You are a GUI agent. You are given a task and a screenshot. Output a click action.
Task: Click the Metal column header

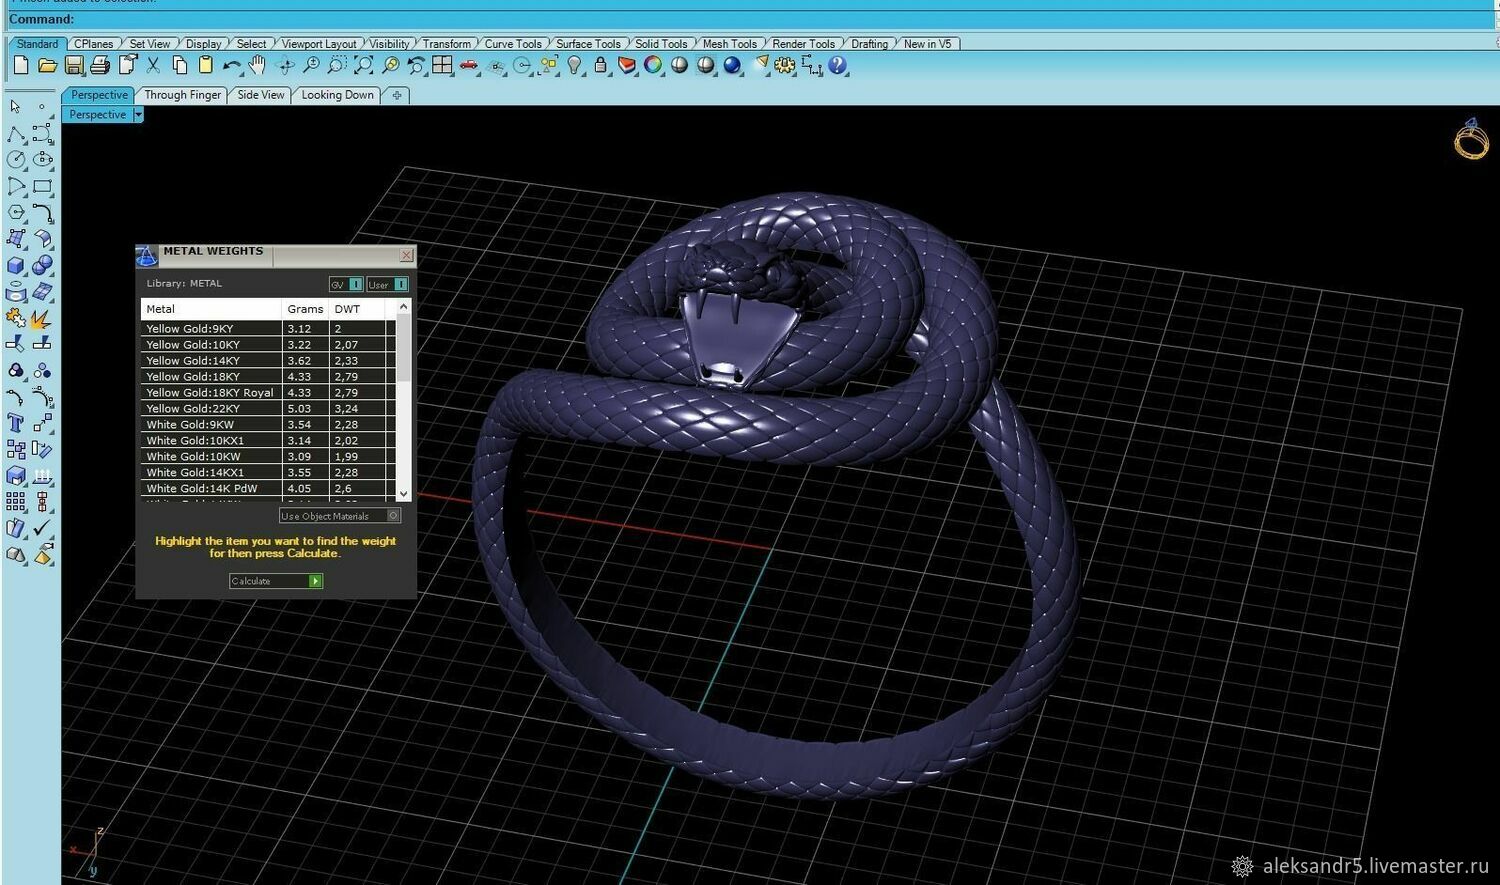[211, 309]
